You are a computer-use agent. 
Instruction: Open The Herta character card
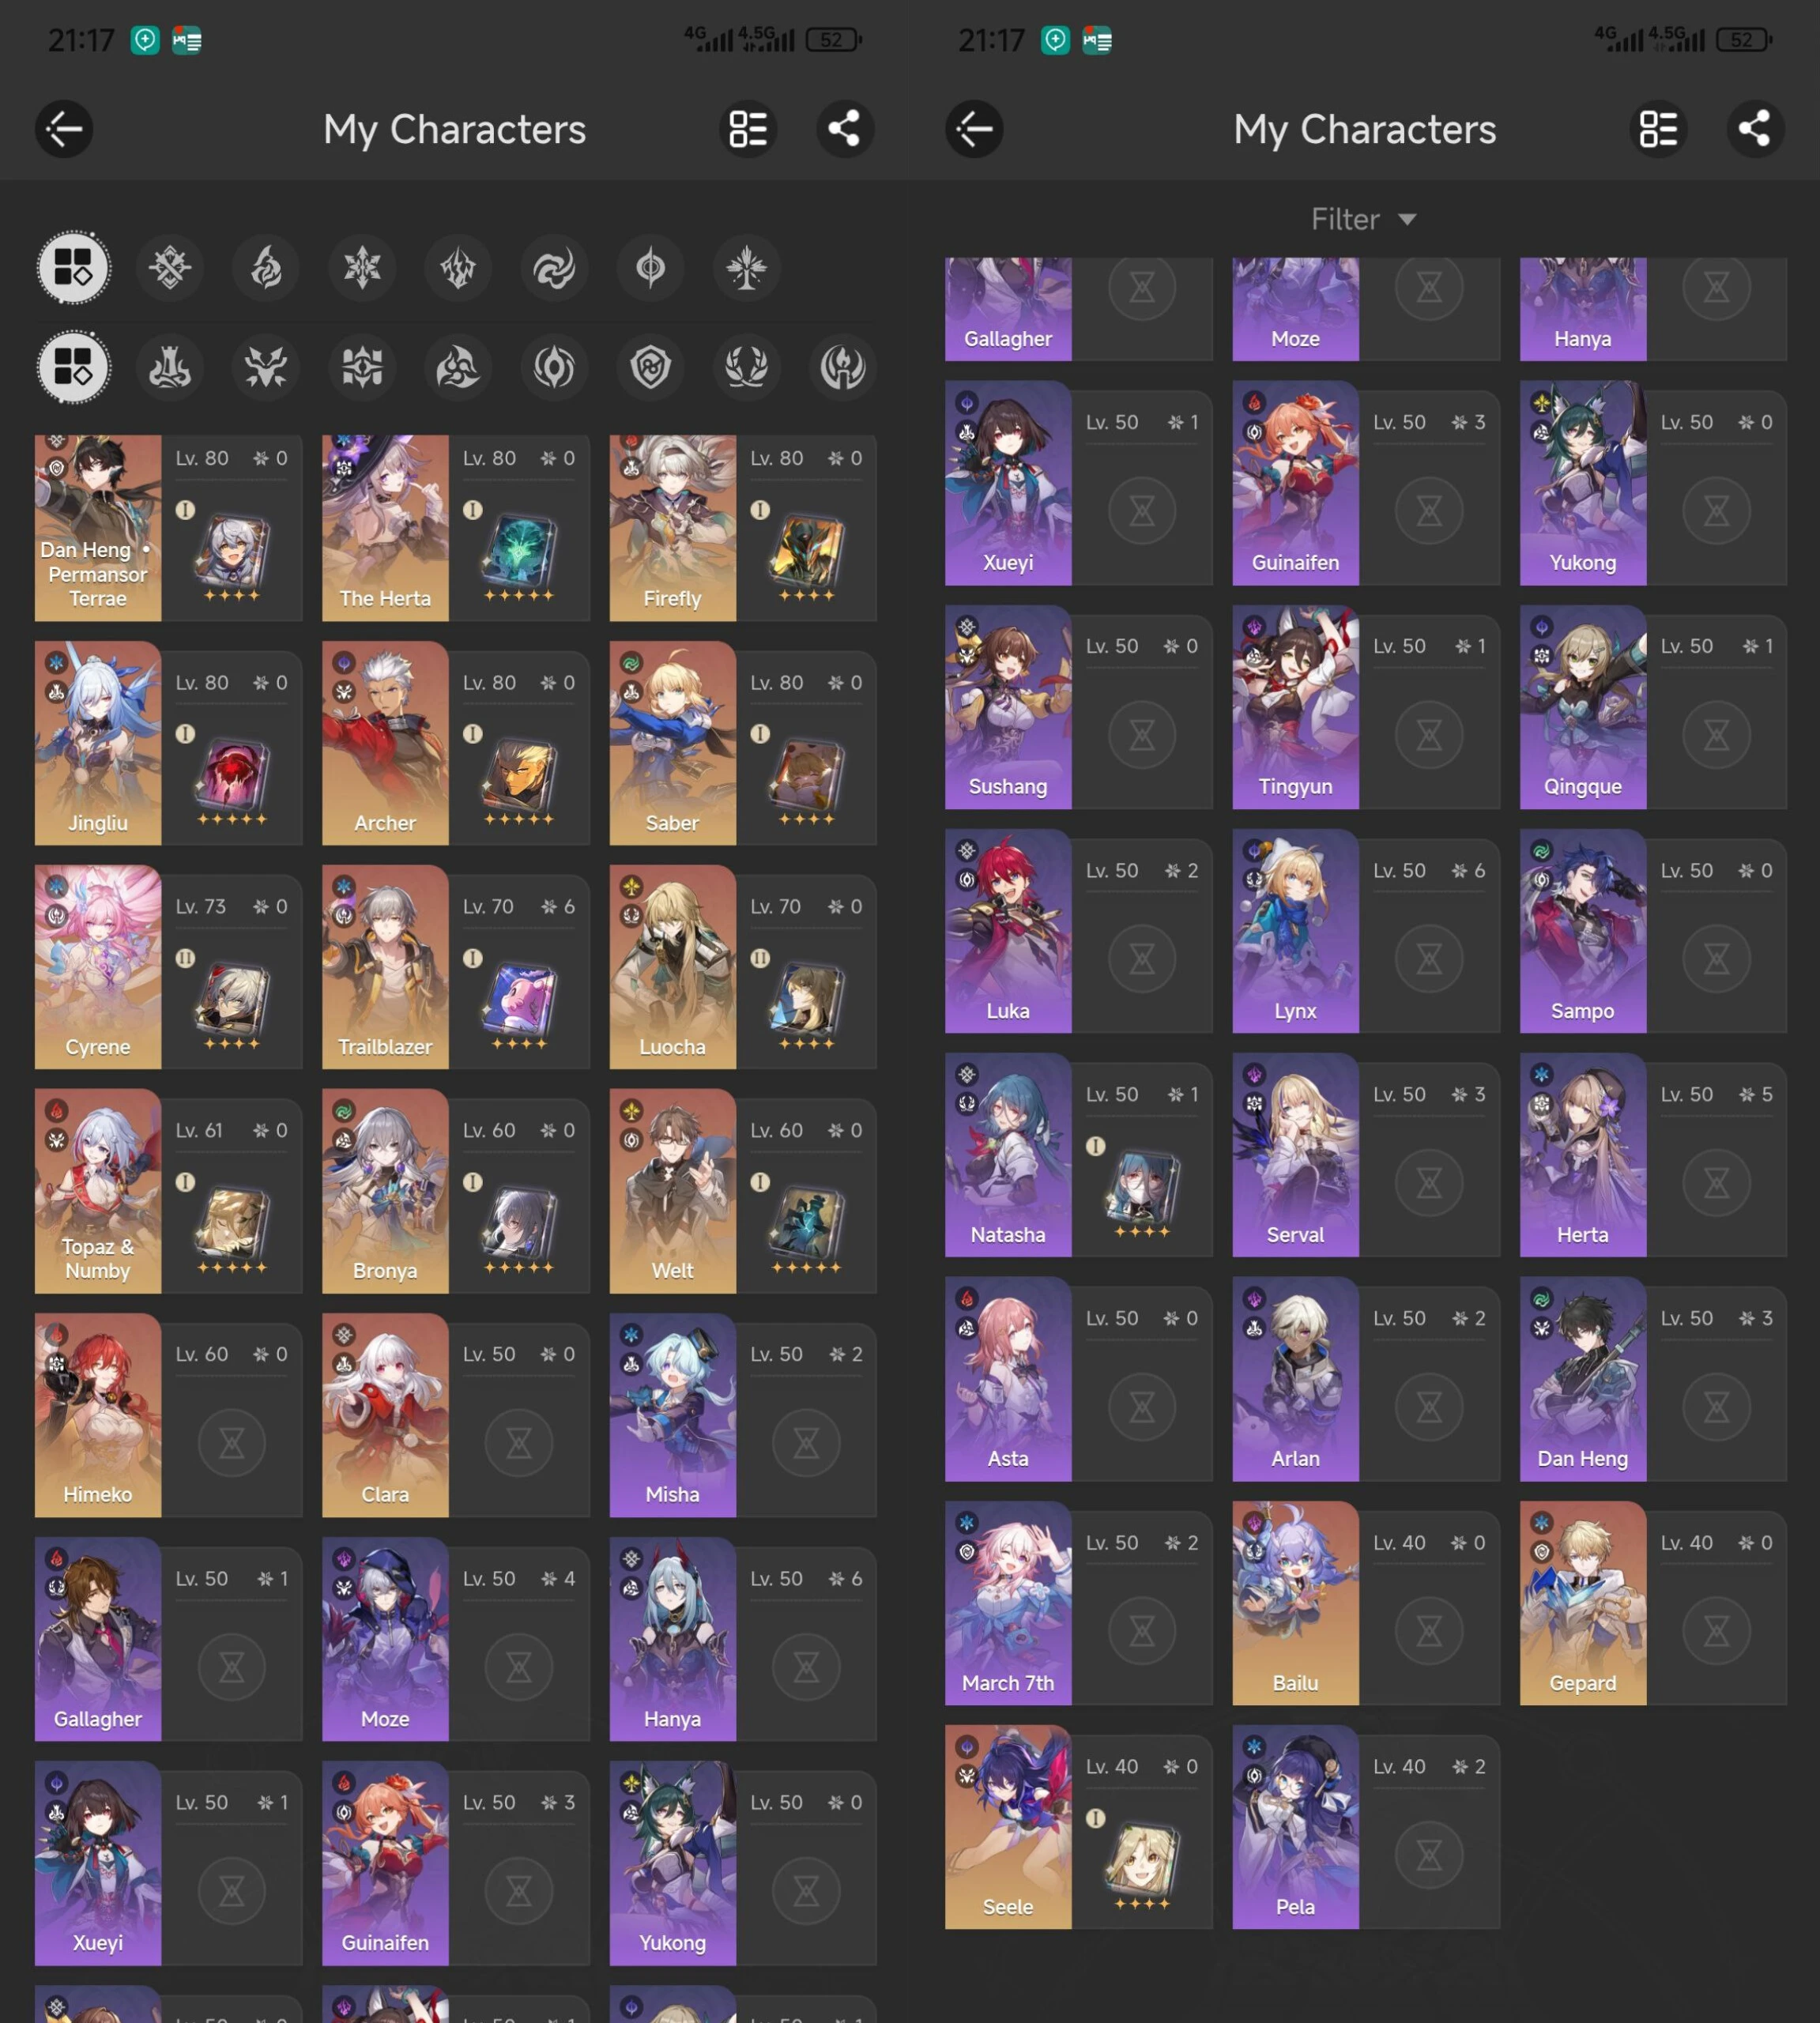tap(385, 527)
